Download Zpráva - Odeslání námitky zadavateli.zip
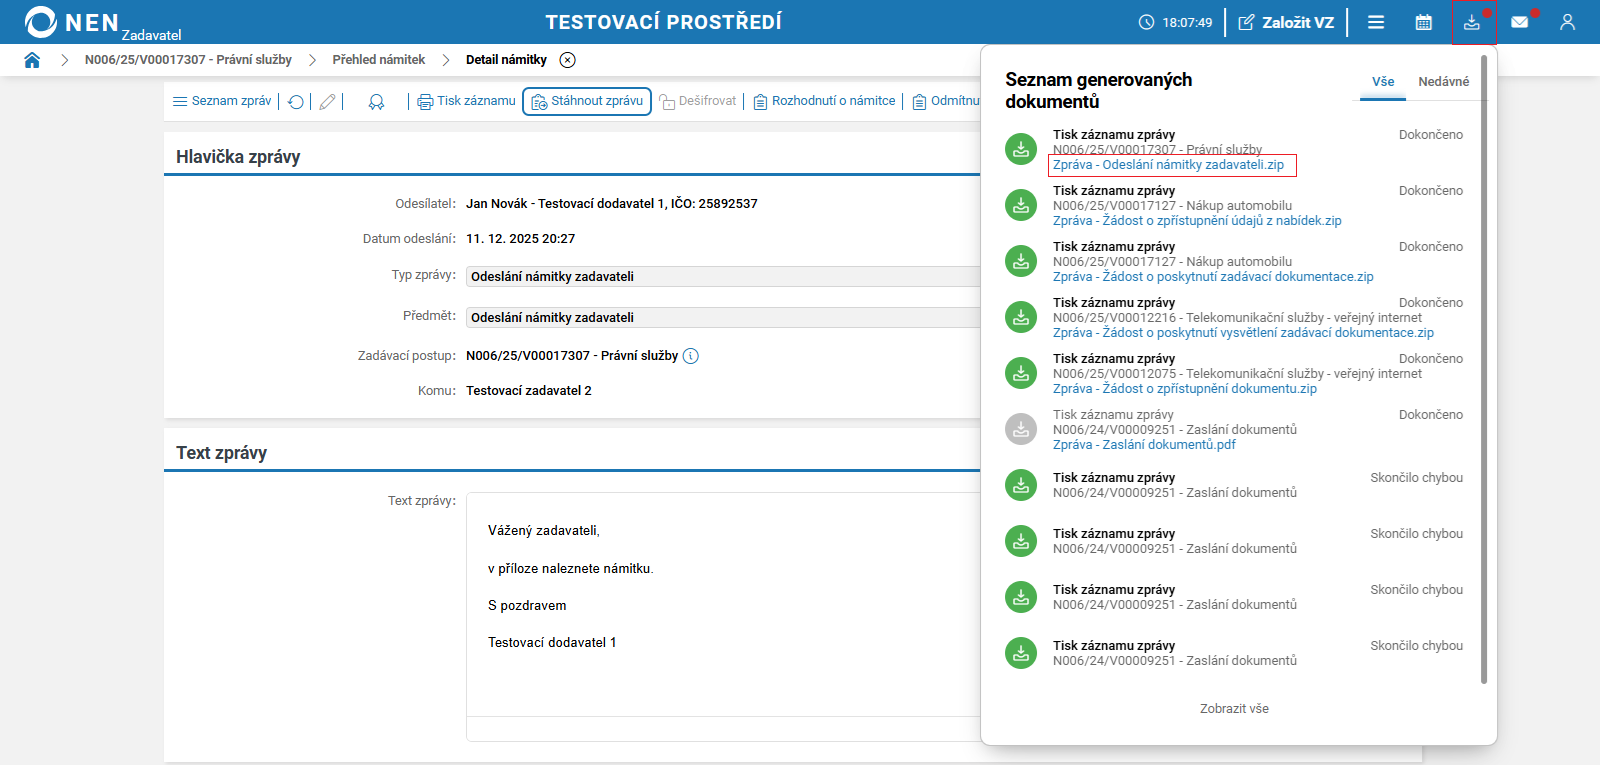The image size is (1600, 765). pos(1168,165)
